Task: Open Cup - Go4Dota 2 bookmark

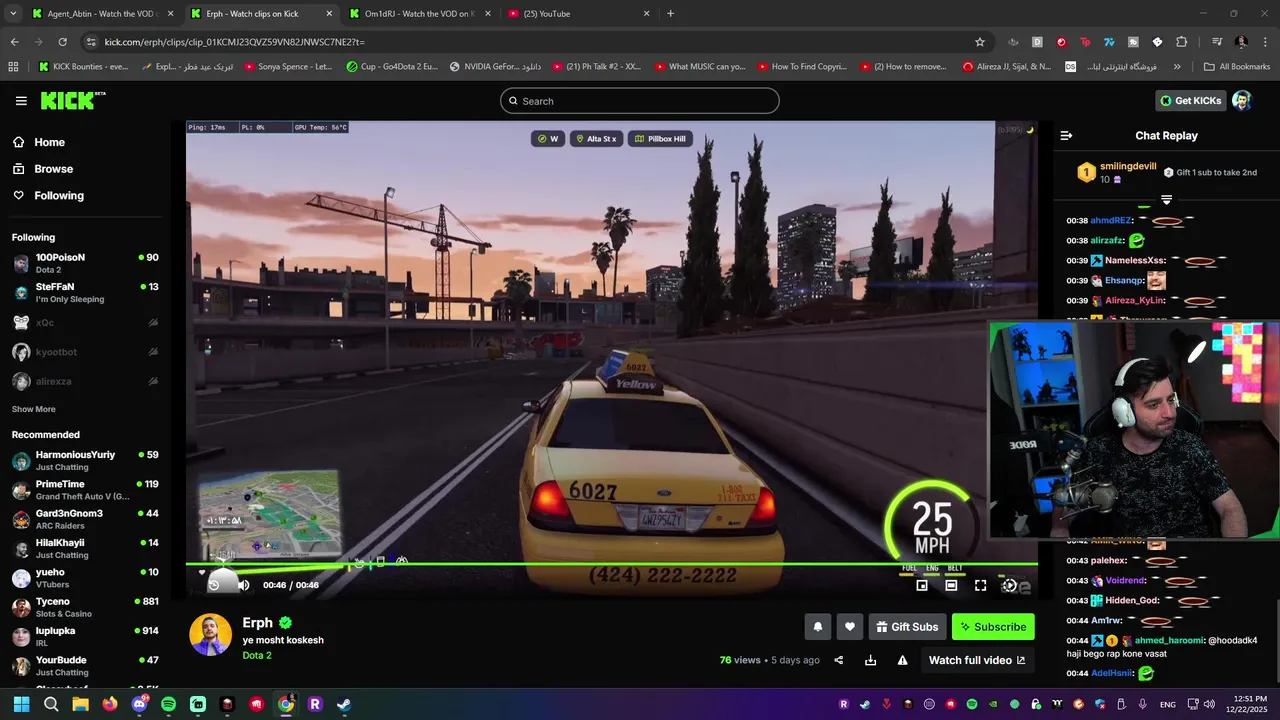Action: (x=391, y=67)
